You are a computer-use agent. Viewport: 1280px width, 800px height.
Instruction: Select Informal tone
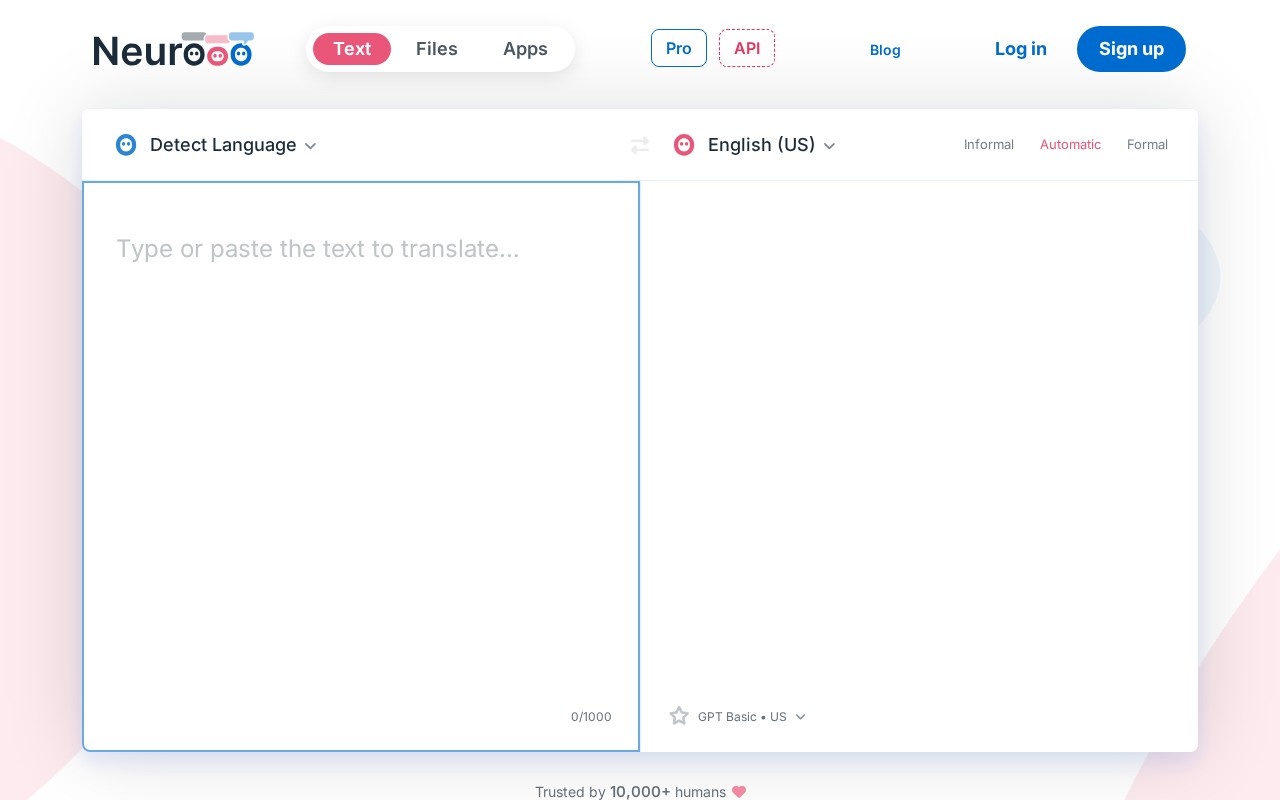pyautogui.click(x=989, y=145)
